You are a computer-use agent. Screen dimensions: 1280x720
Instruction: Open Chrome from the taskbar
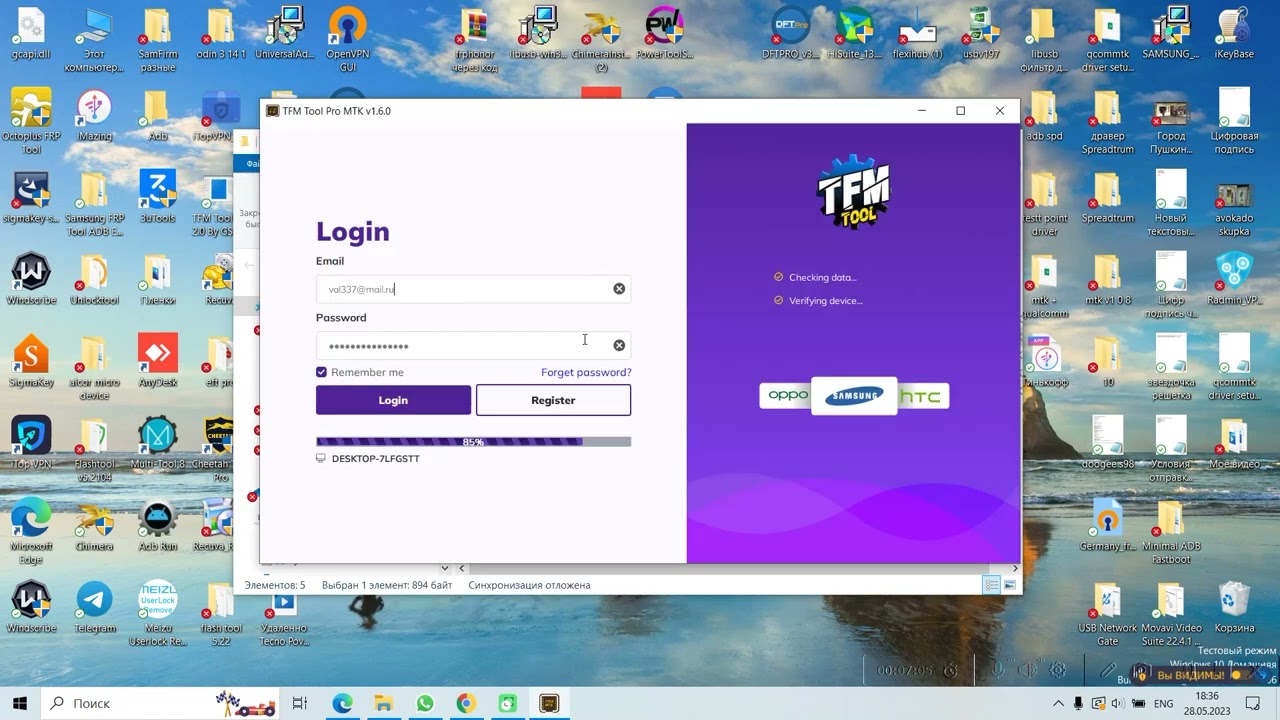466,703
